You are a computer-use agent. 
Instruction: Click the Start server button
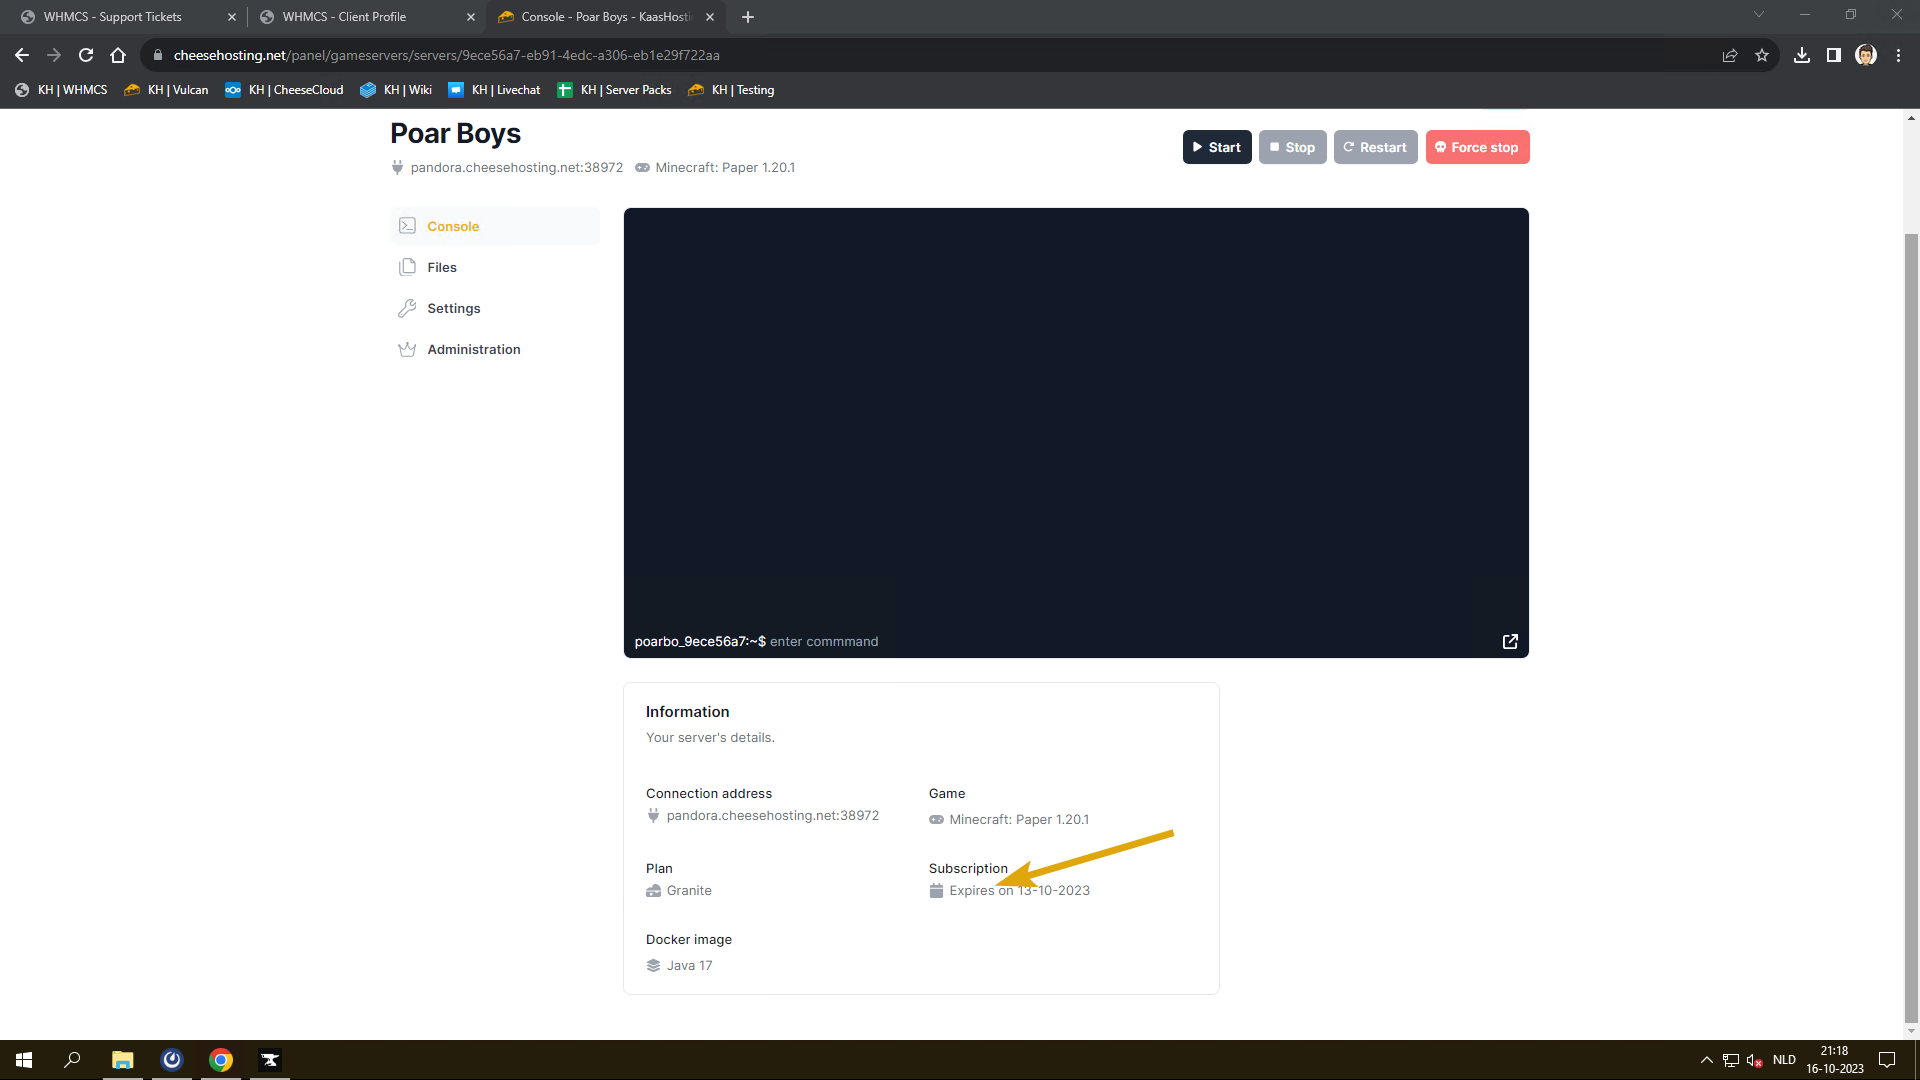1216,147
